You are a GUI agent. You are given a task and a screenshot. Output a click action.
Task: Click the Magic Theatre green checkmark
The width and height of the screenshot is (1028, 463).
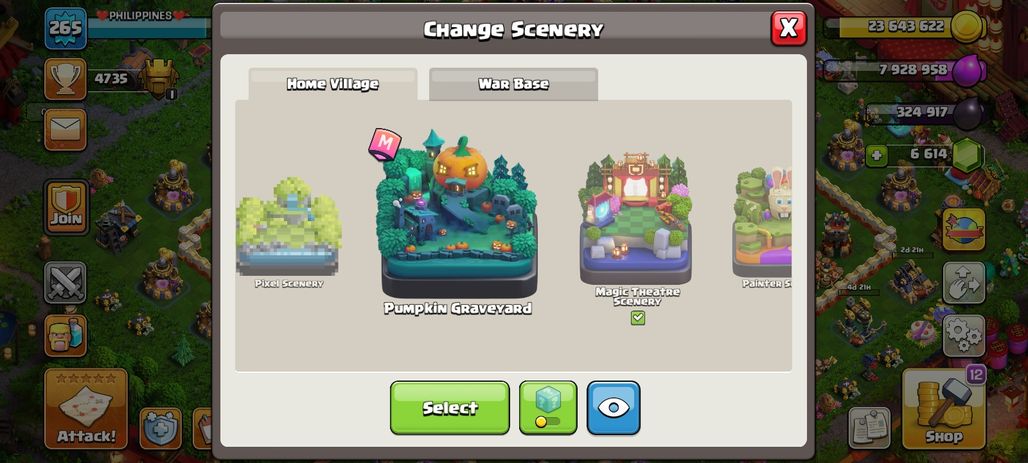tap(638, 317)
